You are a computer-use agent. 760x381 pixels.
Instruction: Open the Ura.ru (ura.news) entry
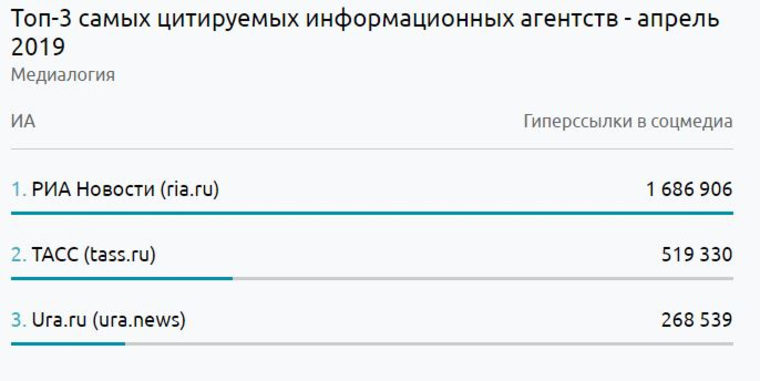click(x=109, y=320)
